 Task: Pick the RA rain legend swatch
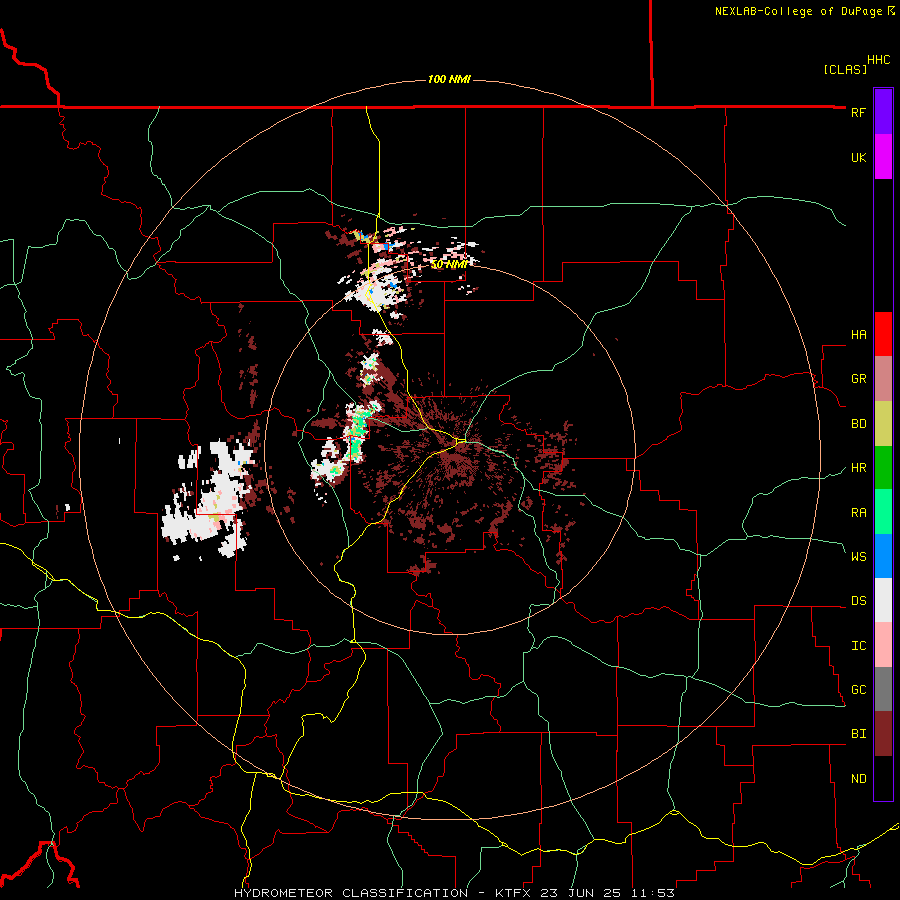(x=883, y=512)
